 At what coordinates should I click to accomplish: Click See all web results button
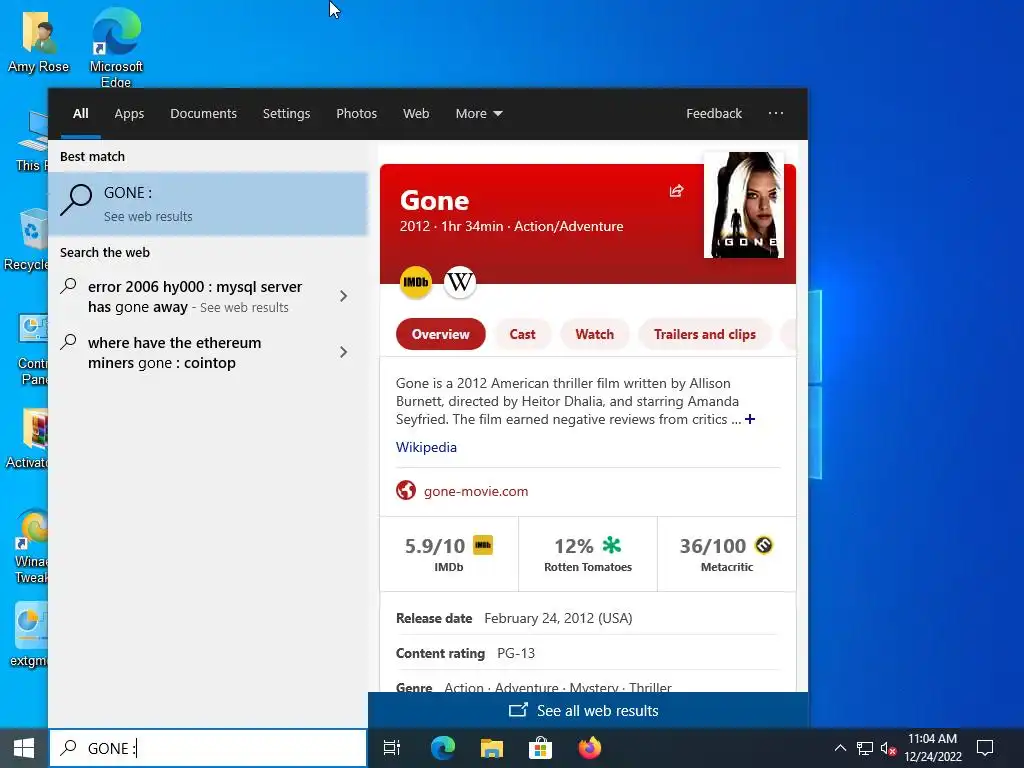click(588, 711)
